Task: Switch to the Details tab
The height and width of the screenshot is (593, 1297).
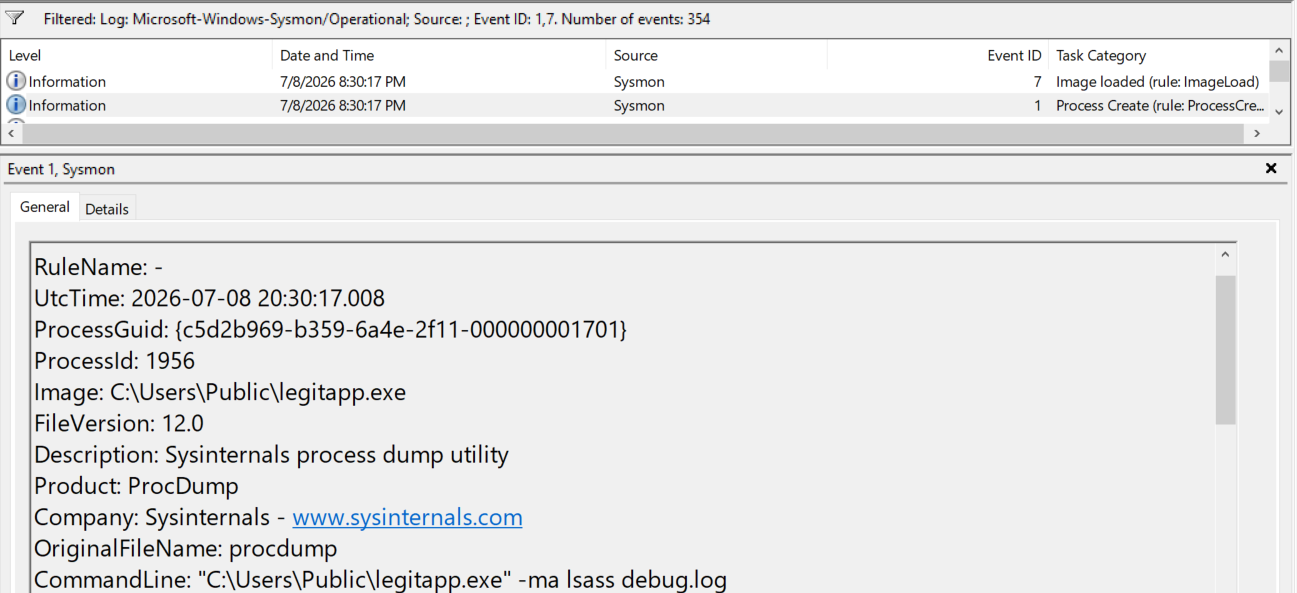Action: click(107, 209)
